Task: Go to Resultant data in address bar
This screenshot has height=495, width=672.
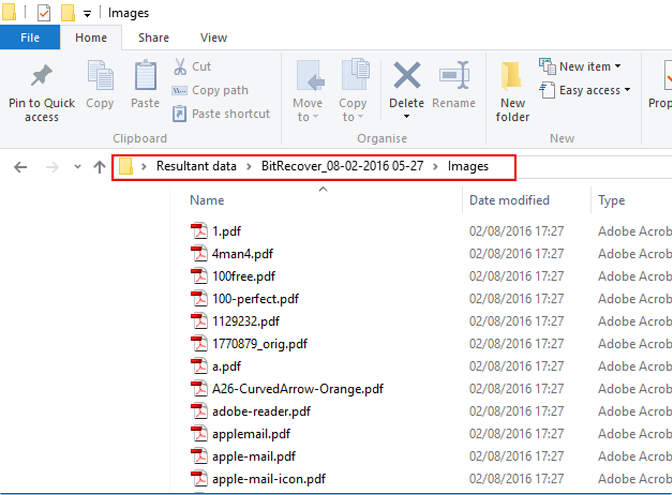Action: tap(196, 166)
